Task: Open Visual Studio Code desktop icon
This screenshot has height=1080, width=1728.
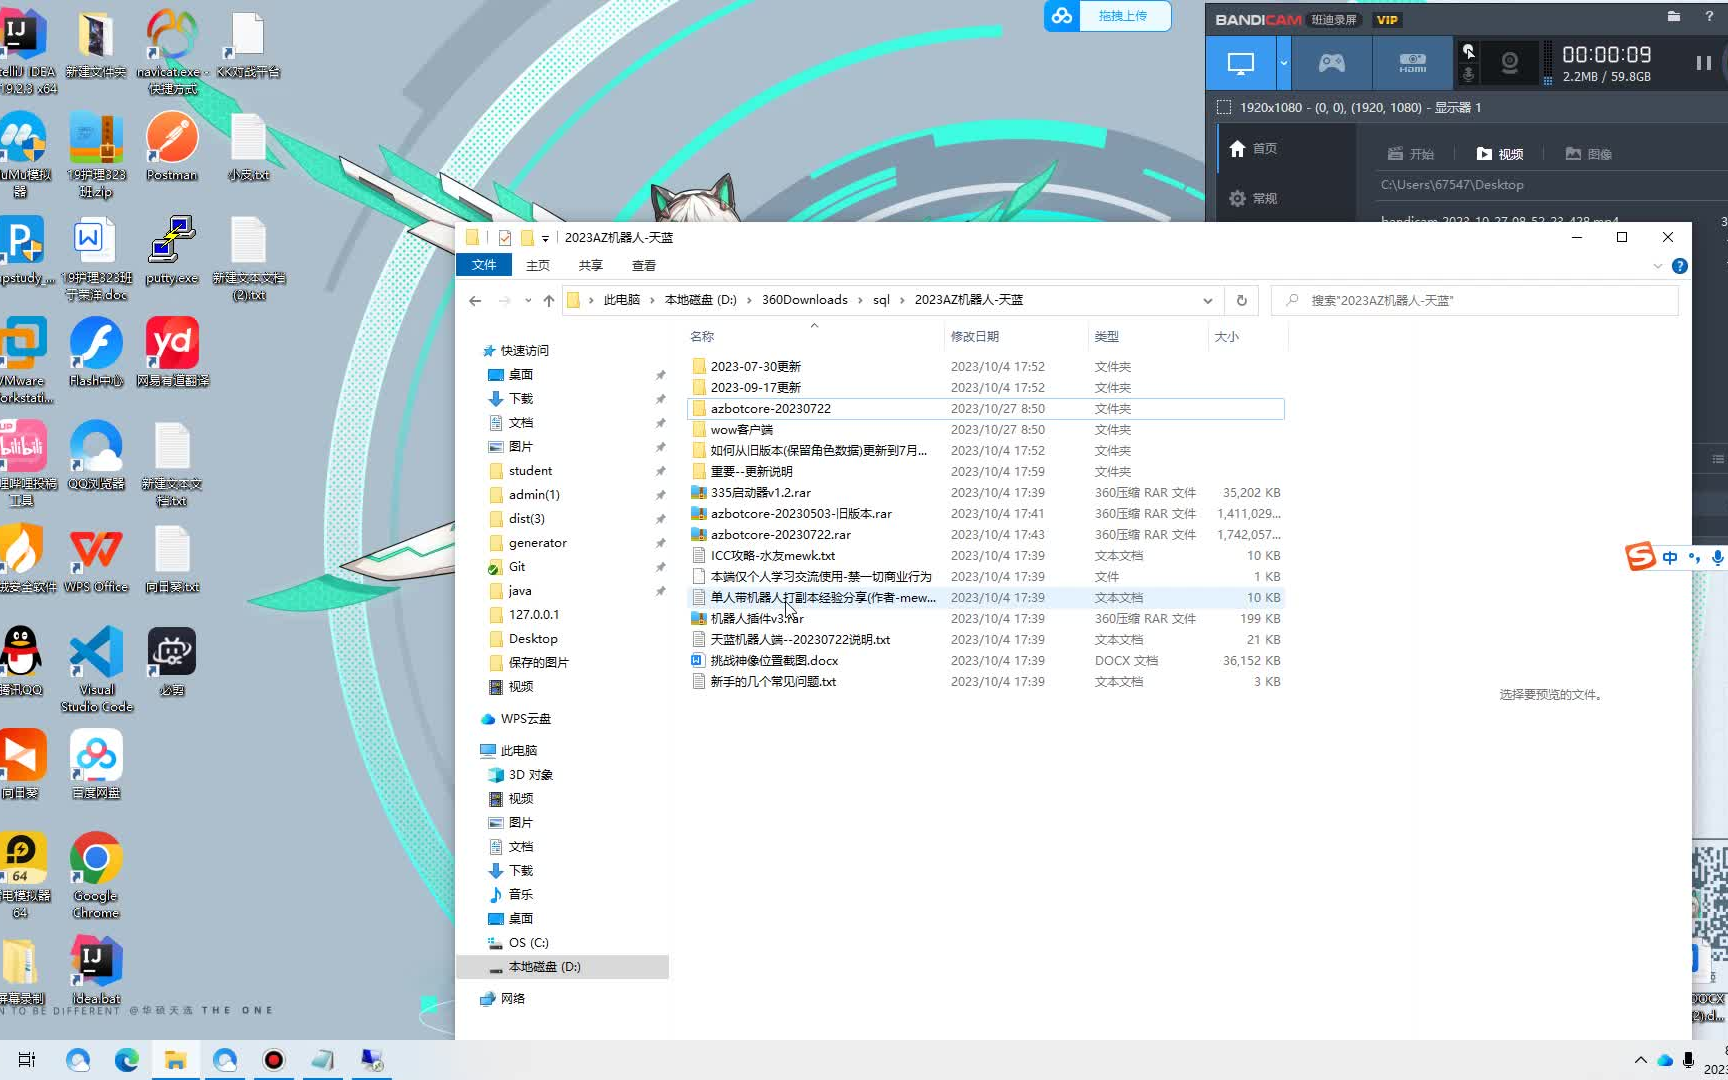Action: coord(96,669)
